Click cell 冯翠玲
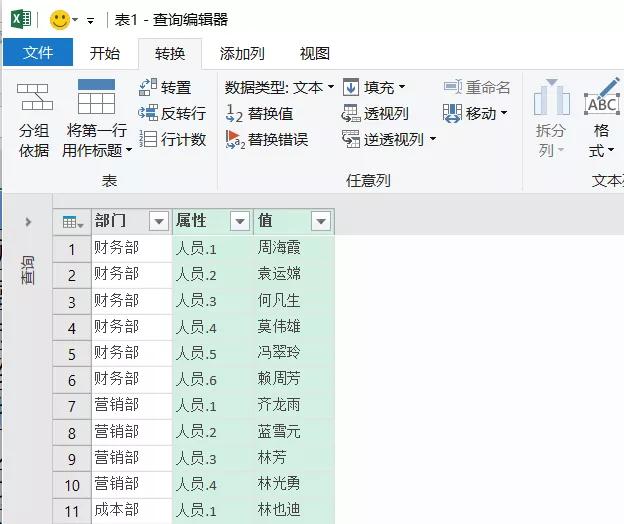Screen dimensions: 624x524 pyautogui.click(x=293, y=353)
